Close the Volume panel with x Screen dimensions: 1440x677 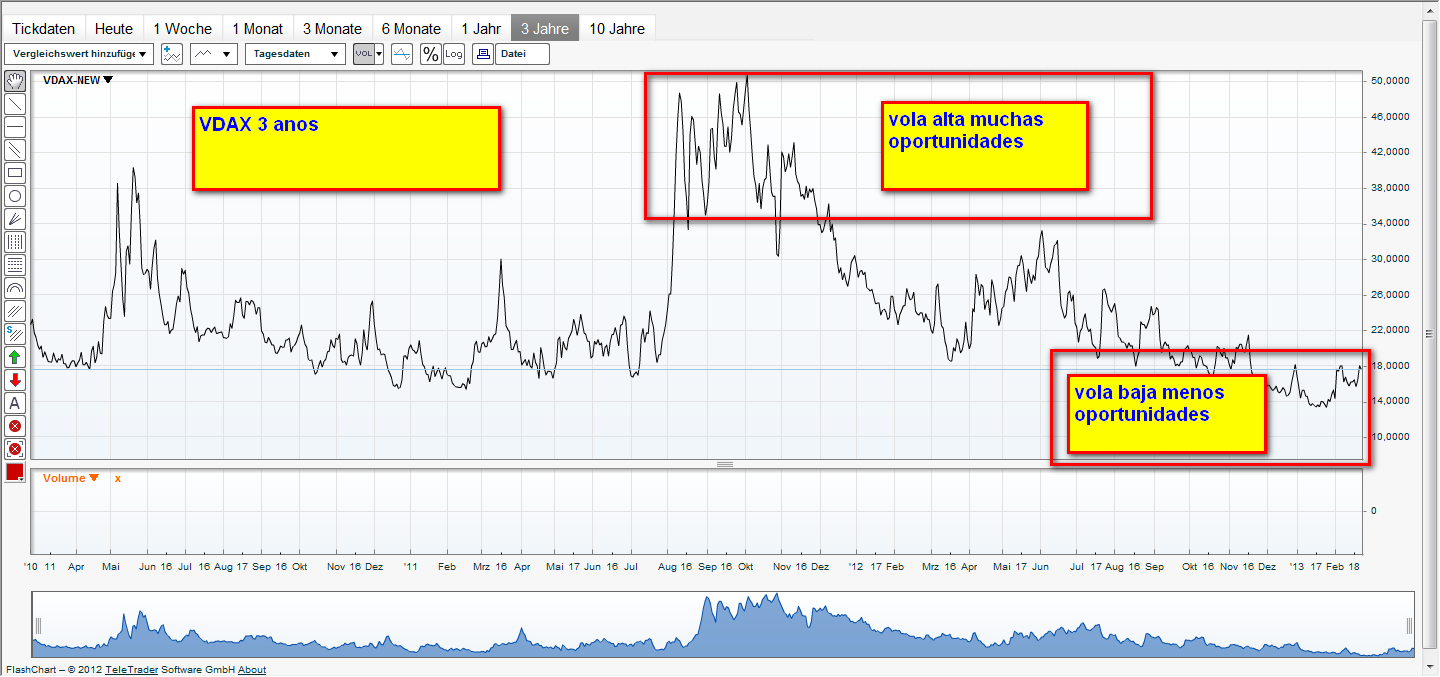[117, 479]
